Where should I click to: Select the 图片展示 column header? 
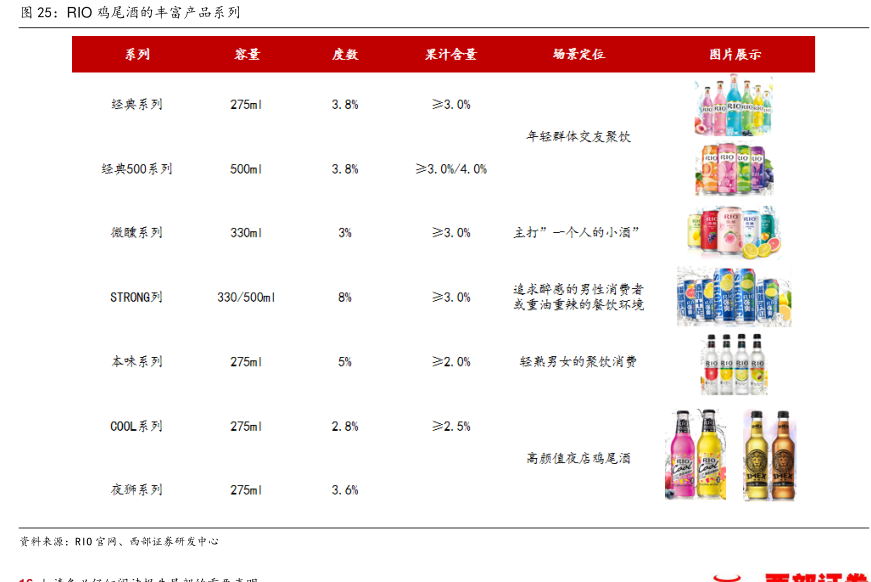734,55
